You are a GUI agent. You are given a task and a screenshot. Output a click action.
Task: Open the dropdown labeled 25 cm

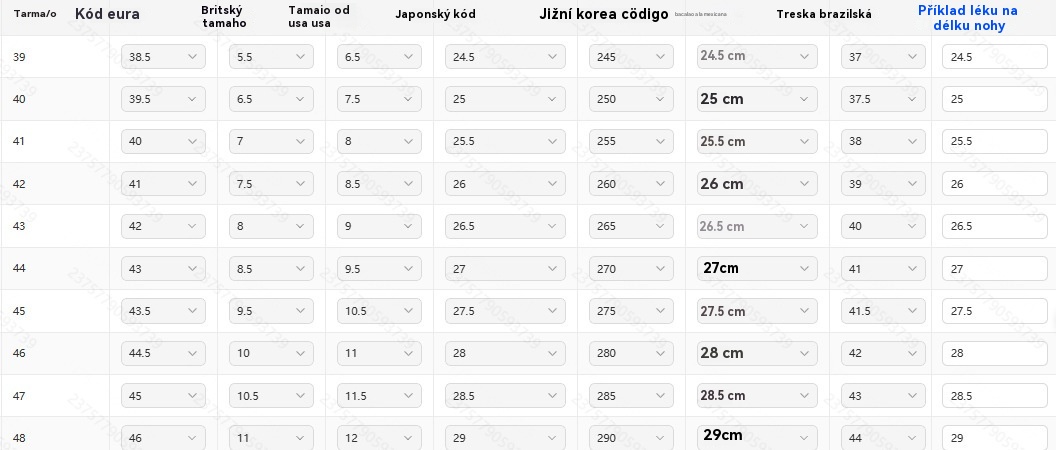(x=757, y=99)
